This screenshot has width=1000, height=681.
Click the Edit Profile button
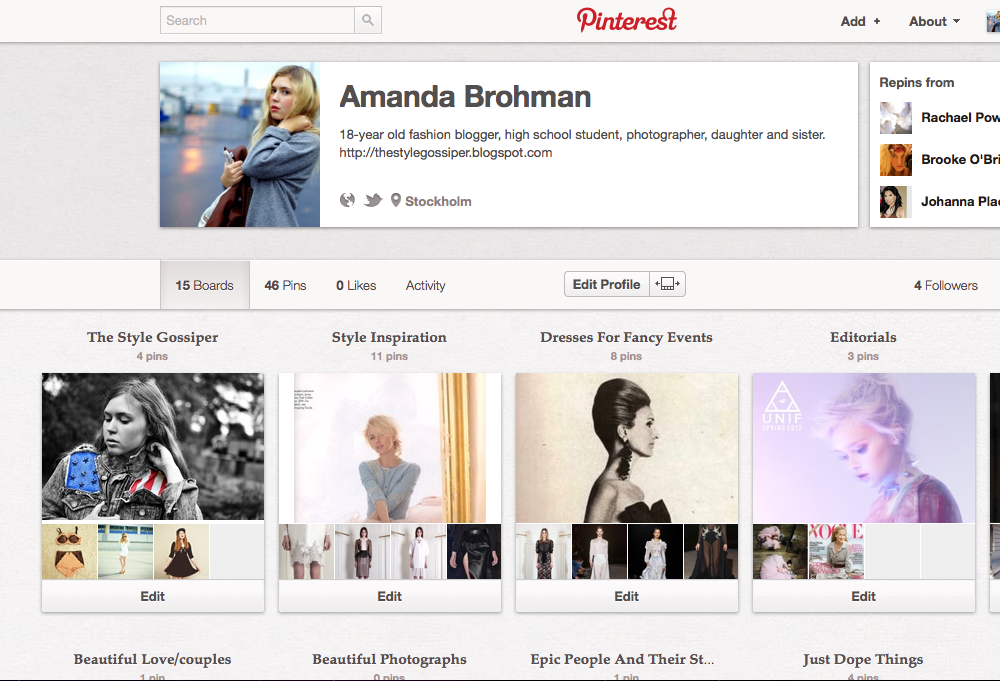tap(607, 284)
